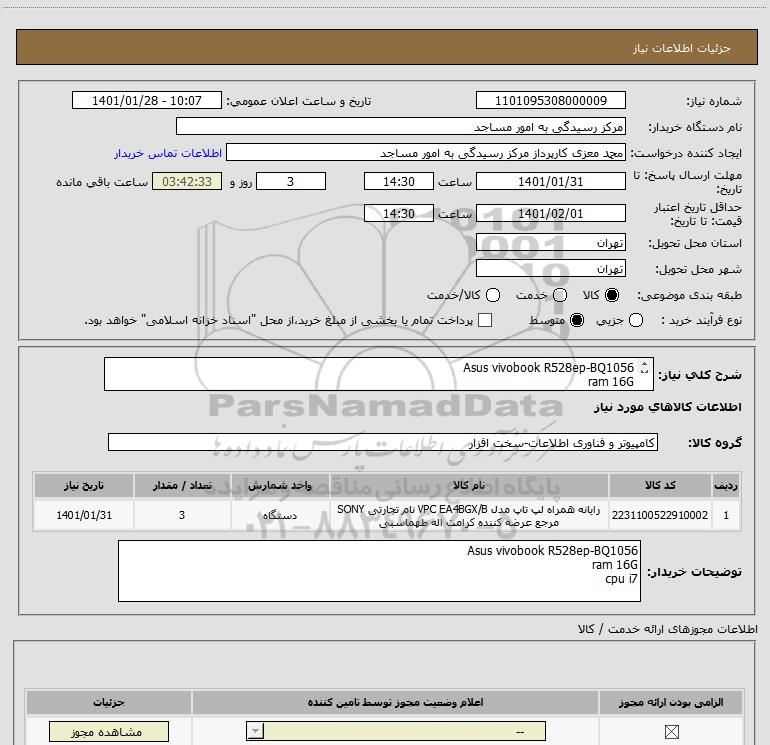
Task: Click the شماره نیاز field 1101095308000009
Action: (x=550, y=100)
